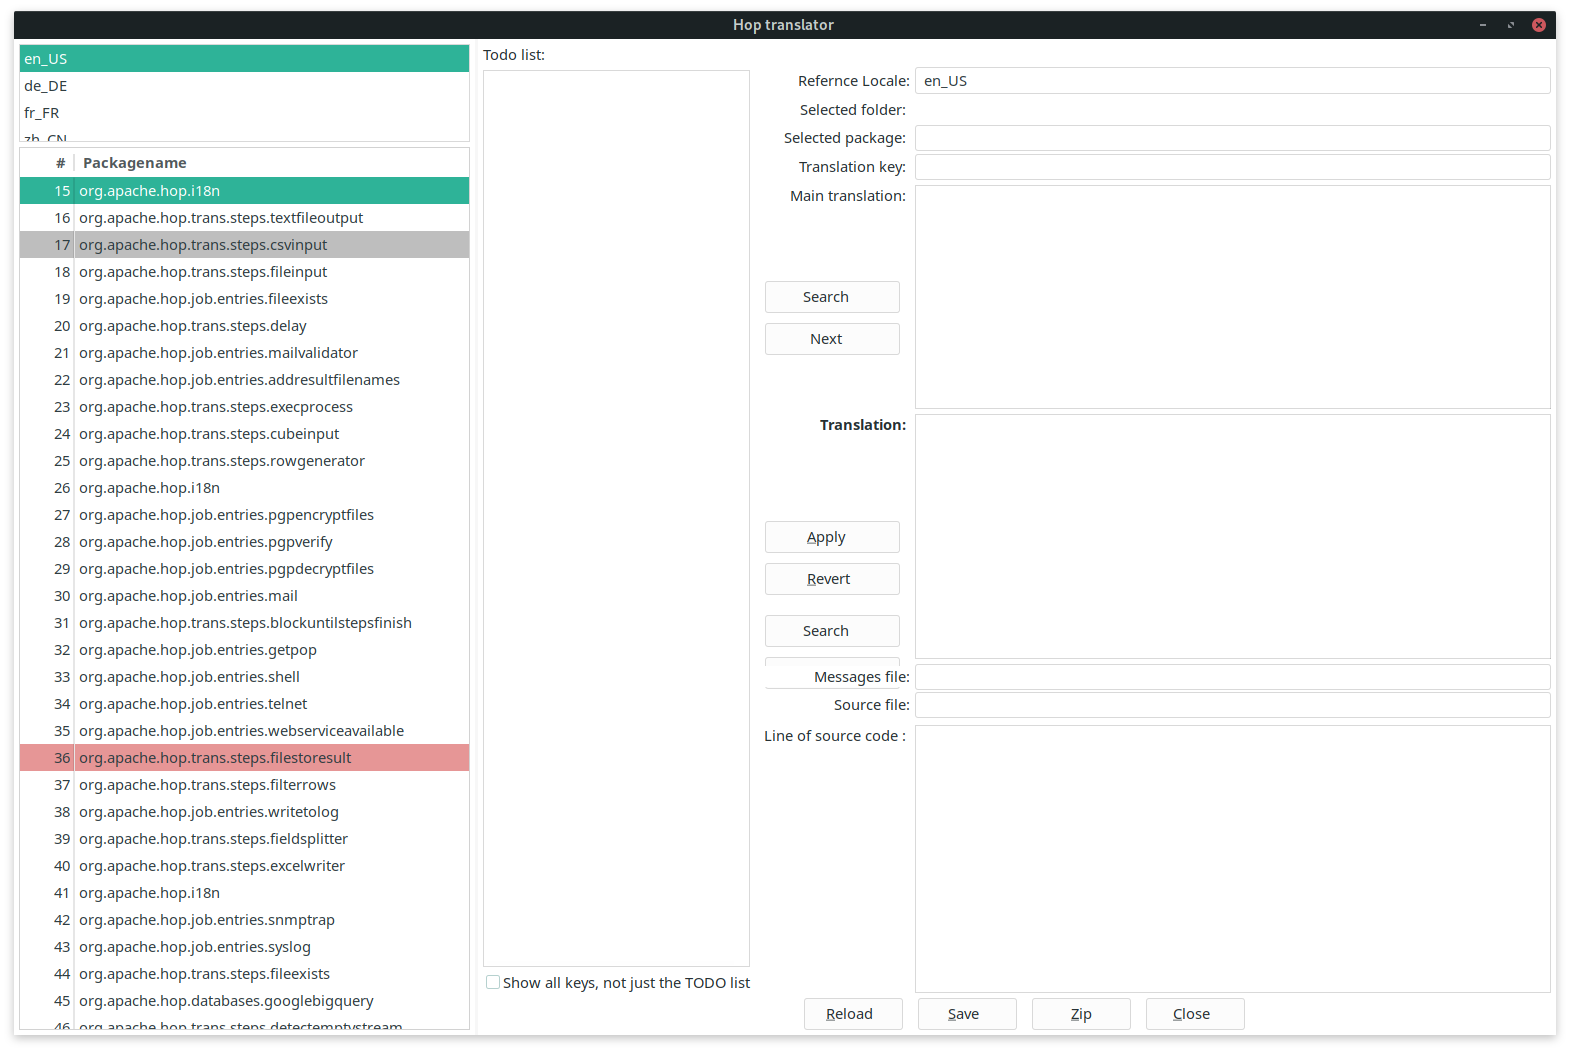The image size is (1570, 1052).
Task: Select package org.apache.hop.trans.steps.filestoresult
Action: point(215,758)
